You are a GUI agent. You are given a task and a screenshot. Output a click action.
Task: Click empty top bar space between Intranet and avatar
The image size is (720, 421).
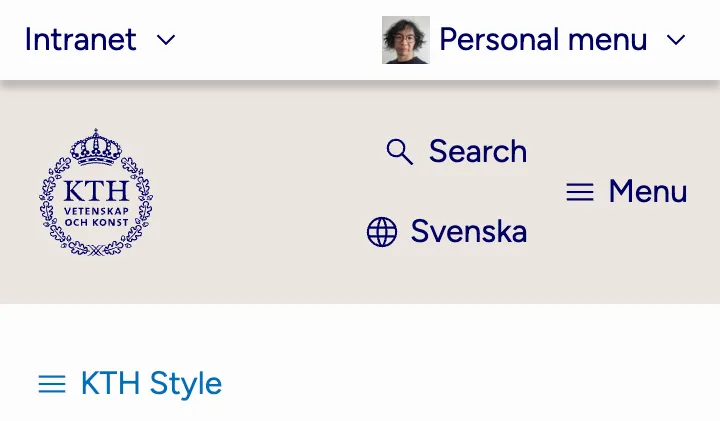(280, 40)
